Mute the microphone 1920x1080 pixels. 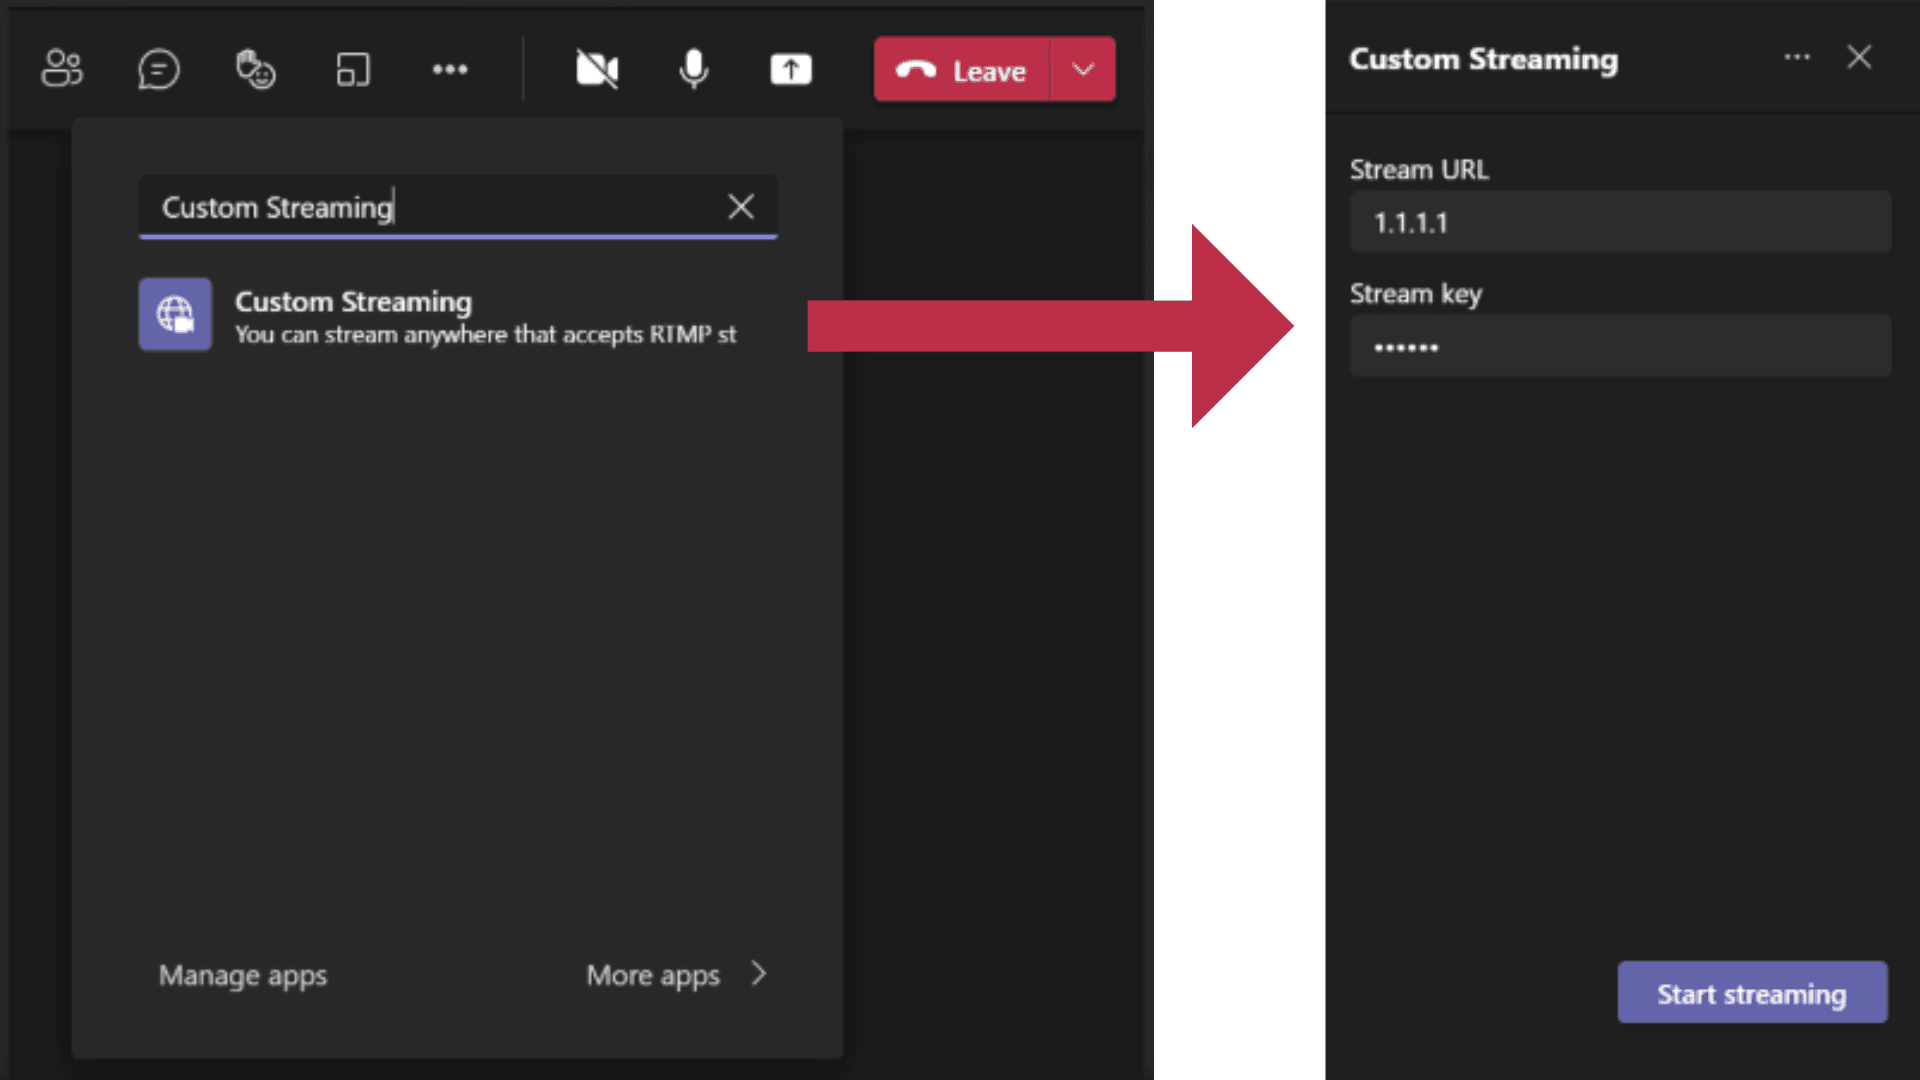coord(693,69)
